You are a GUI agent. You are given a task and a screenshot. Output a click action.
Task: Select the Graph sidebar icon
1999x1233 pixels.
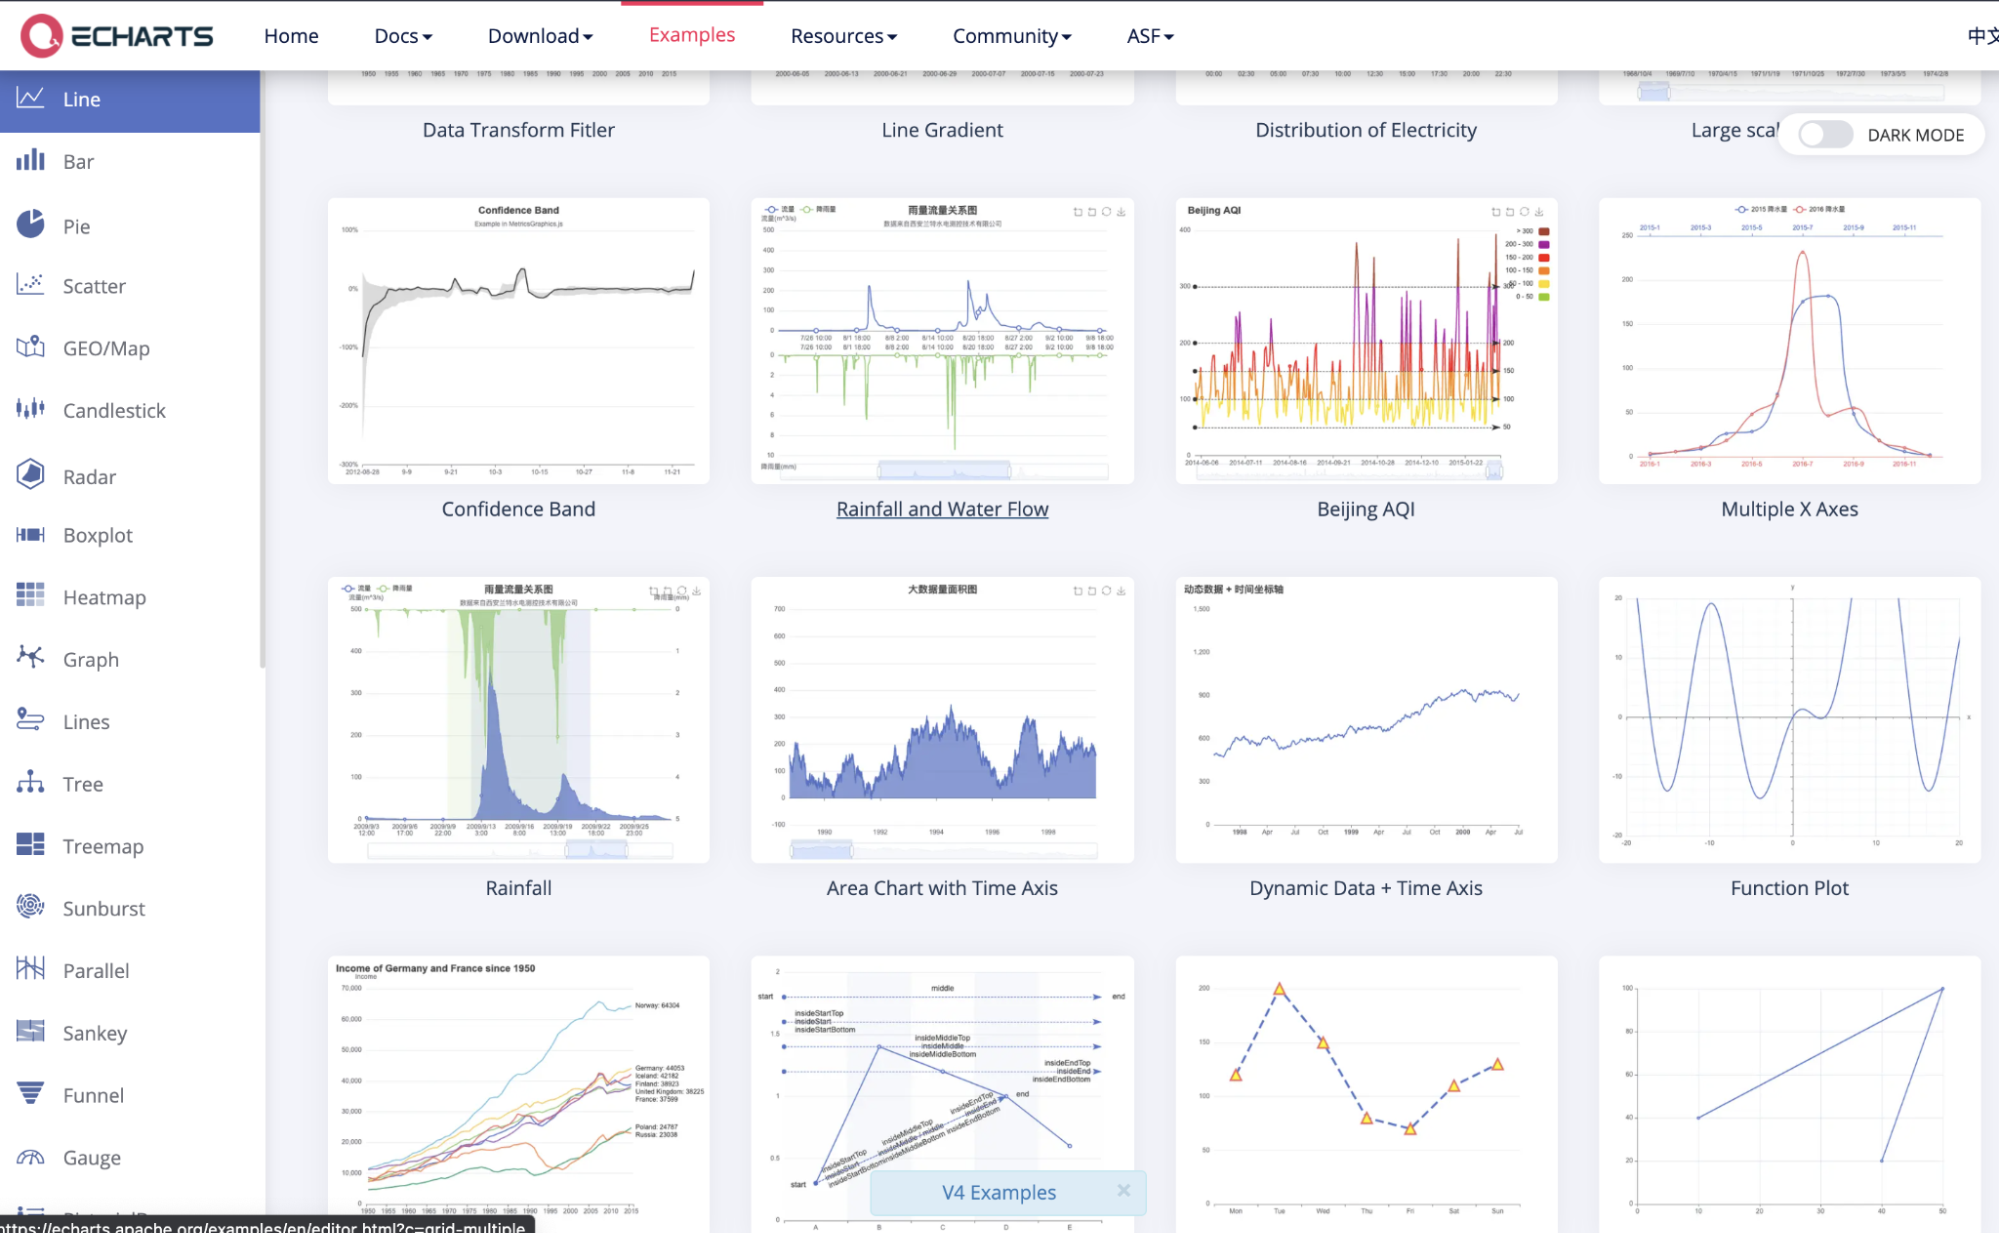pos(30,658)
